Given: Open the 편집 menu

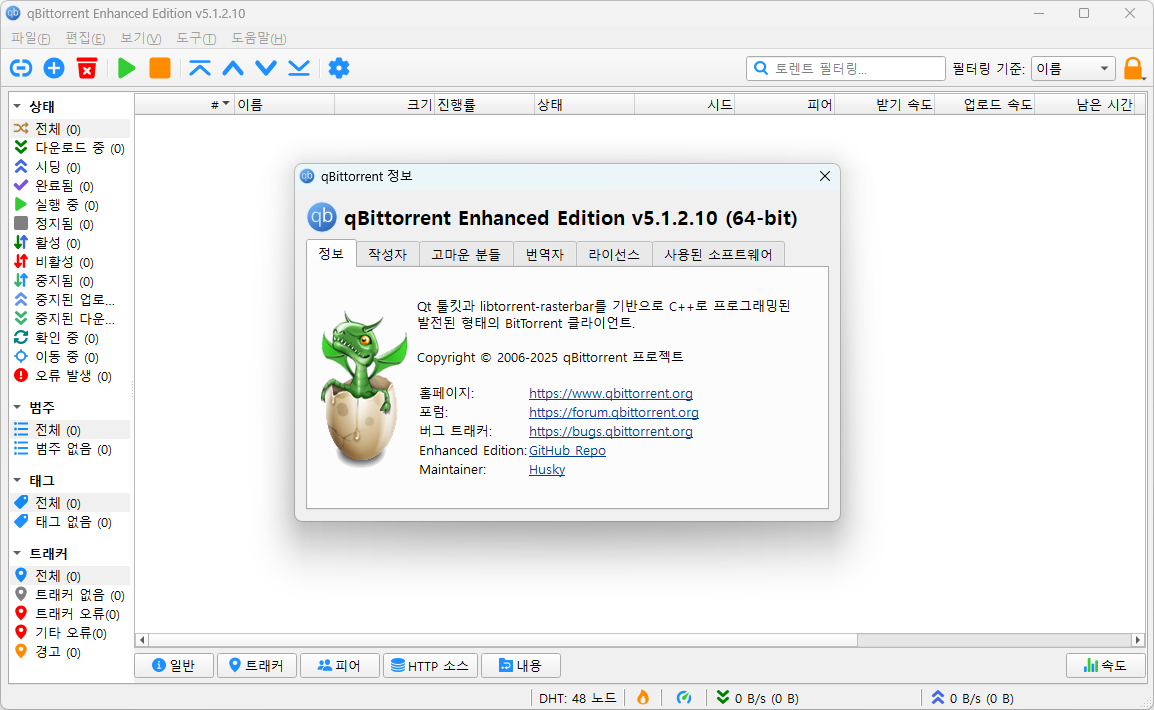Looking at the screenshot, I should (85, 38).
